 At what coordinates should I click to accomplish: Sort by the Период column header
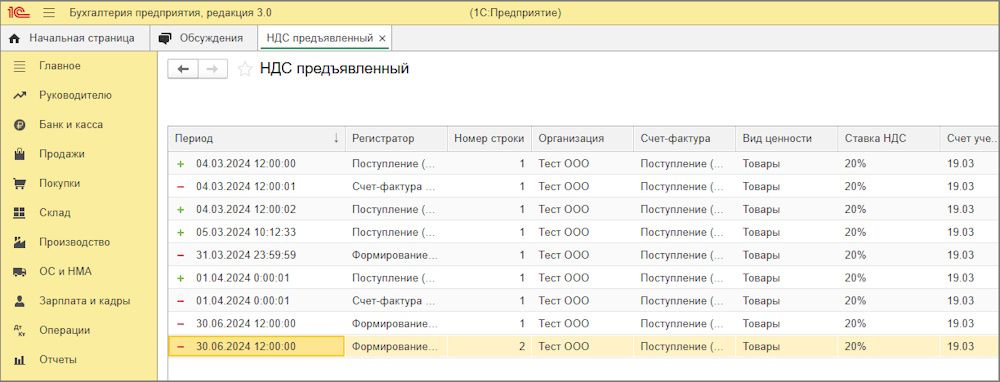click(256, 138)
